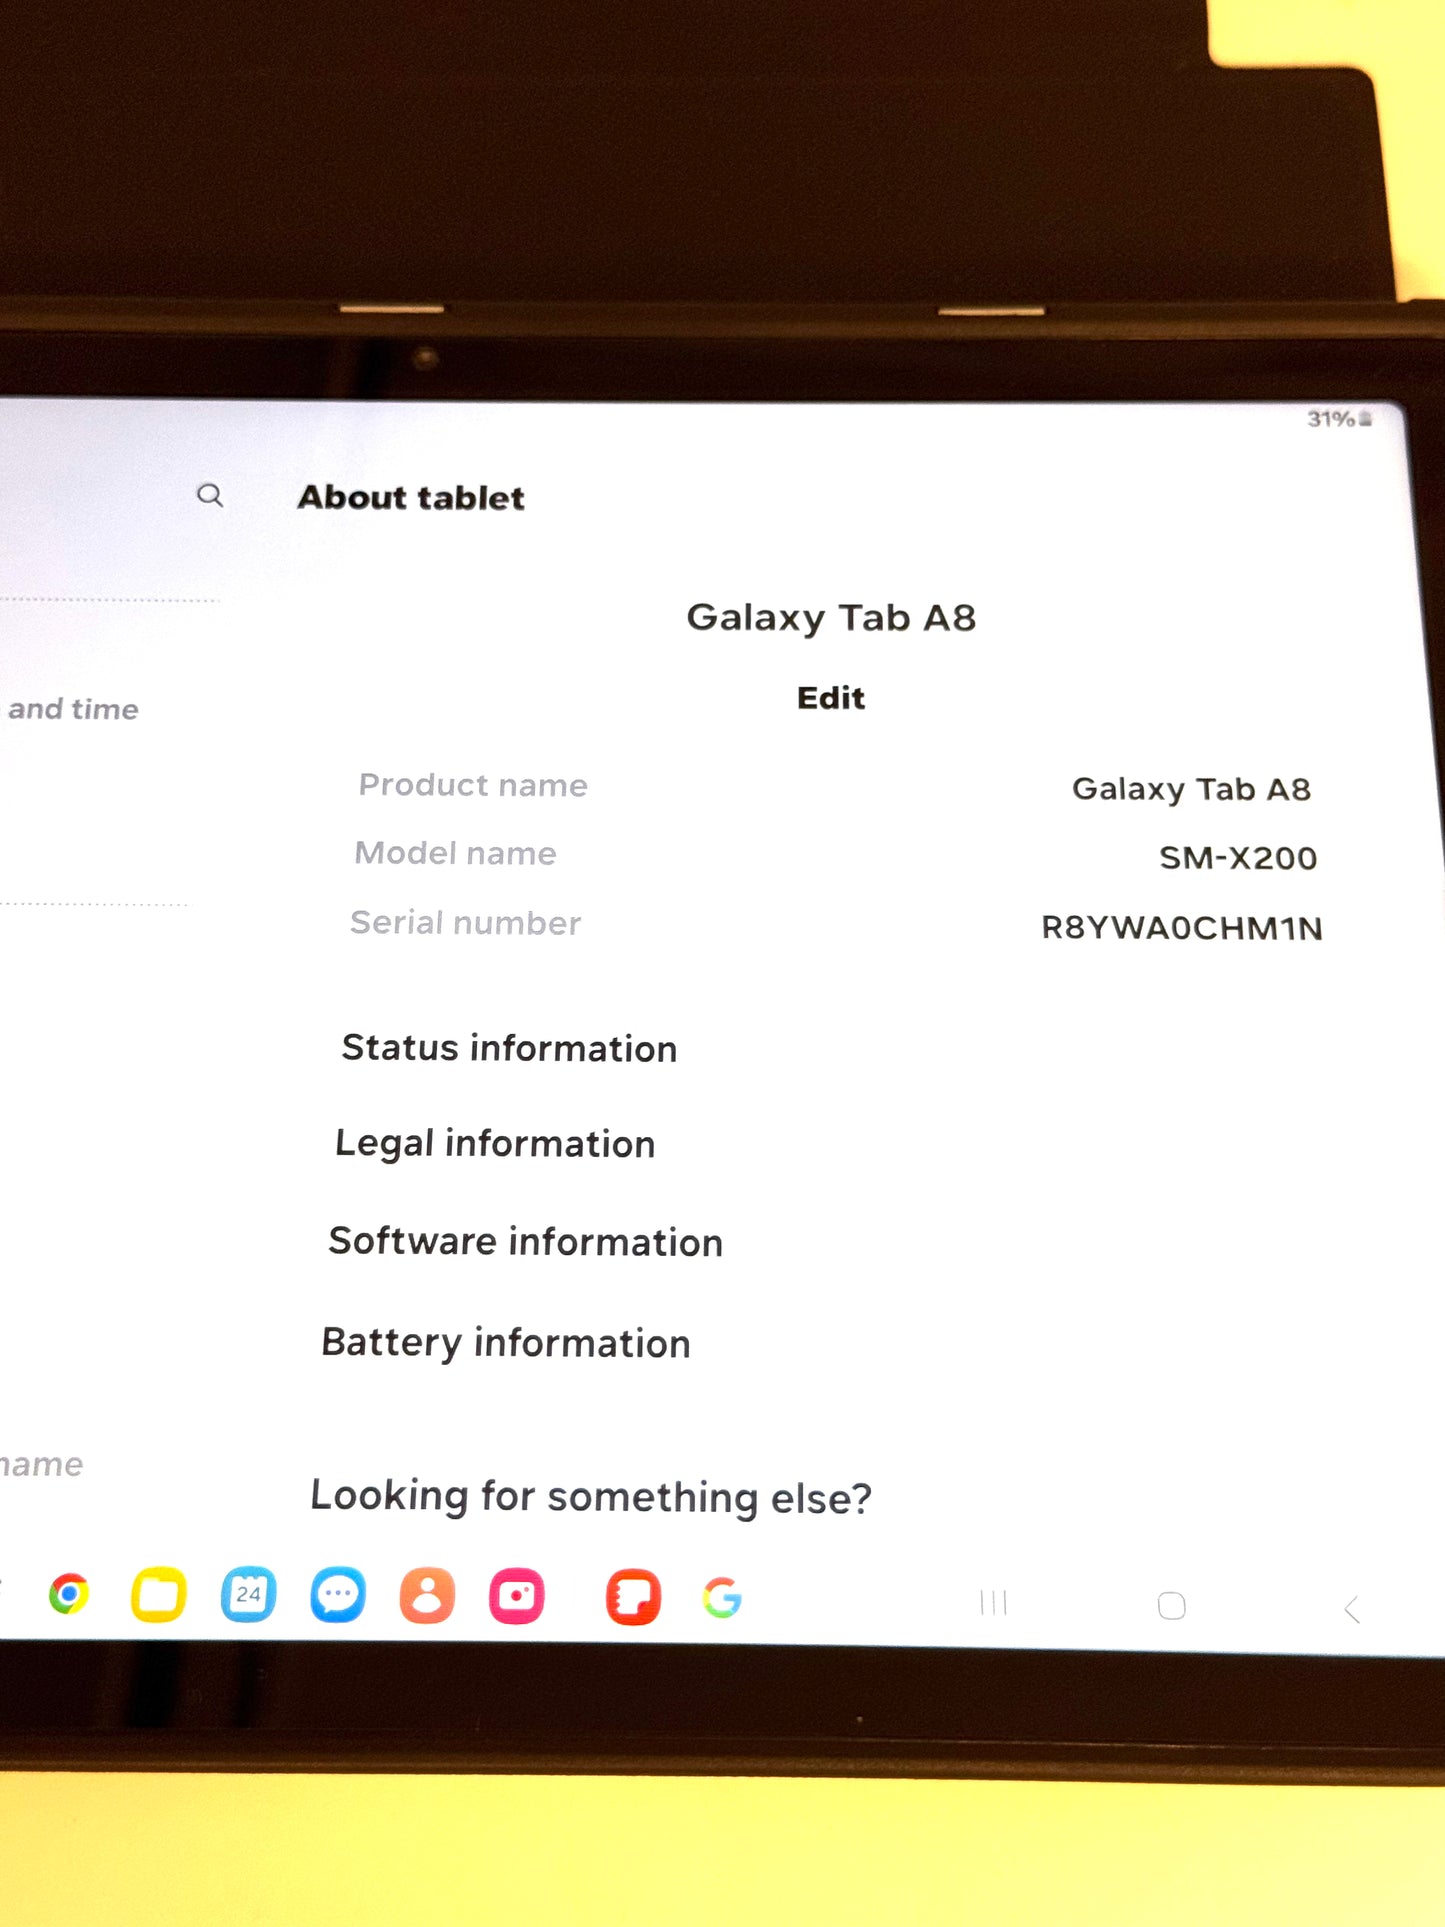Tap the large Galaxy Tab A8 device name
The width and height of the screenshot is (1445, 1927).
point(831,618)
